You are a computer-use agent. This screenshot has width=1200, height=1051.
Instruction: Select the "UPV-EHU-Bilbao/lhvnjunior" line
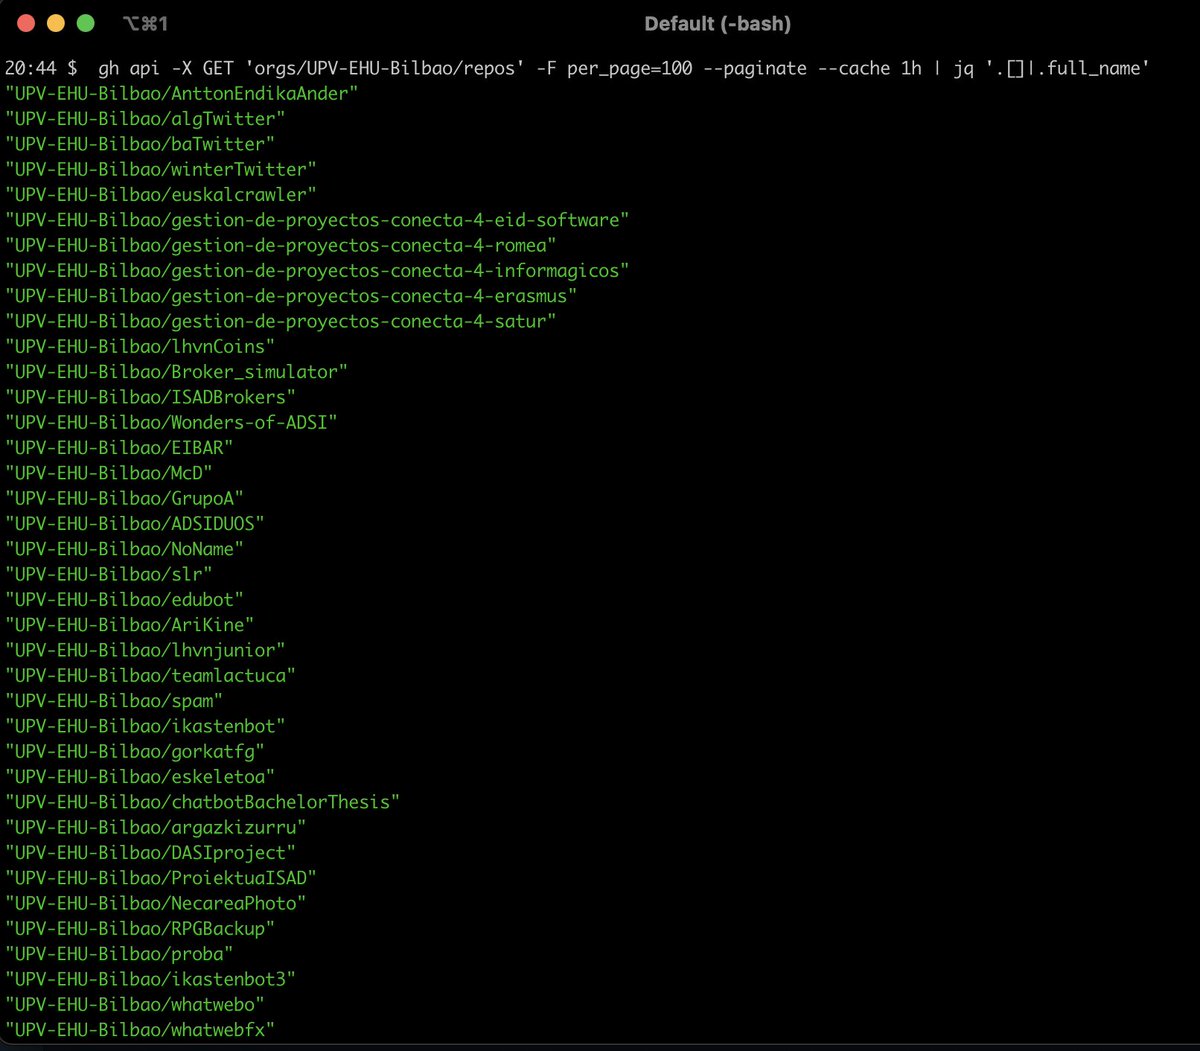(x=145, y=650)
